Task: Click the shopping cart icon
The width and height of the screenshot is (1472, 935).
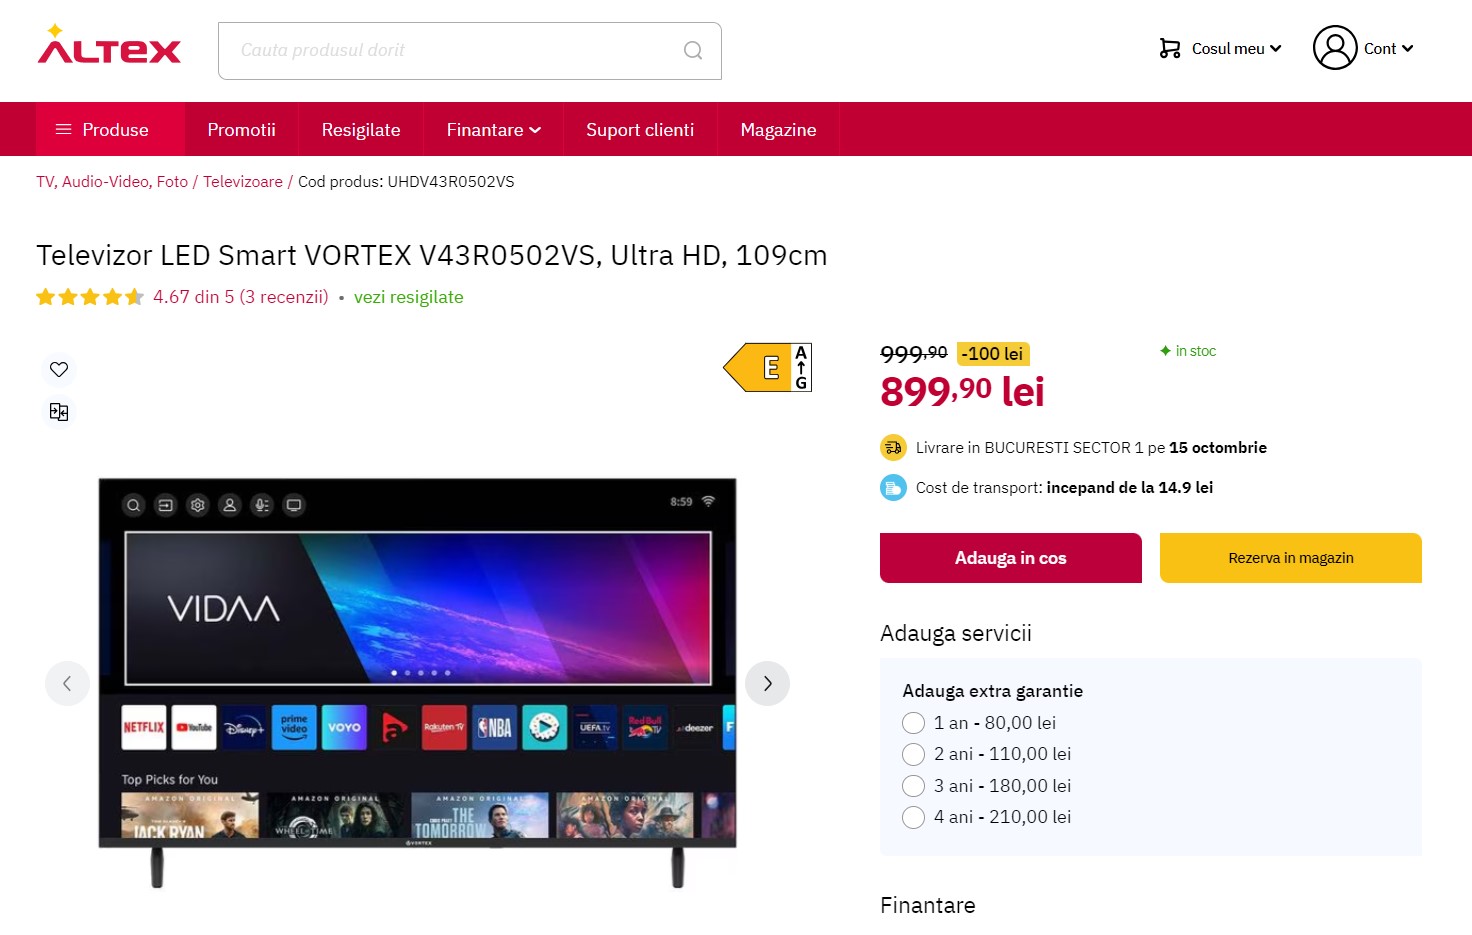Action: pos(1170,48)
